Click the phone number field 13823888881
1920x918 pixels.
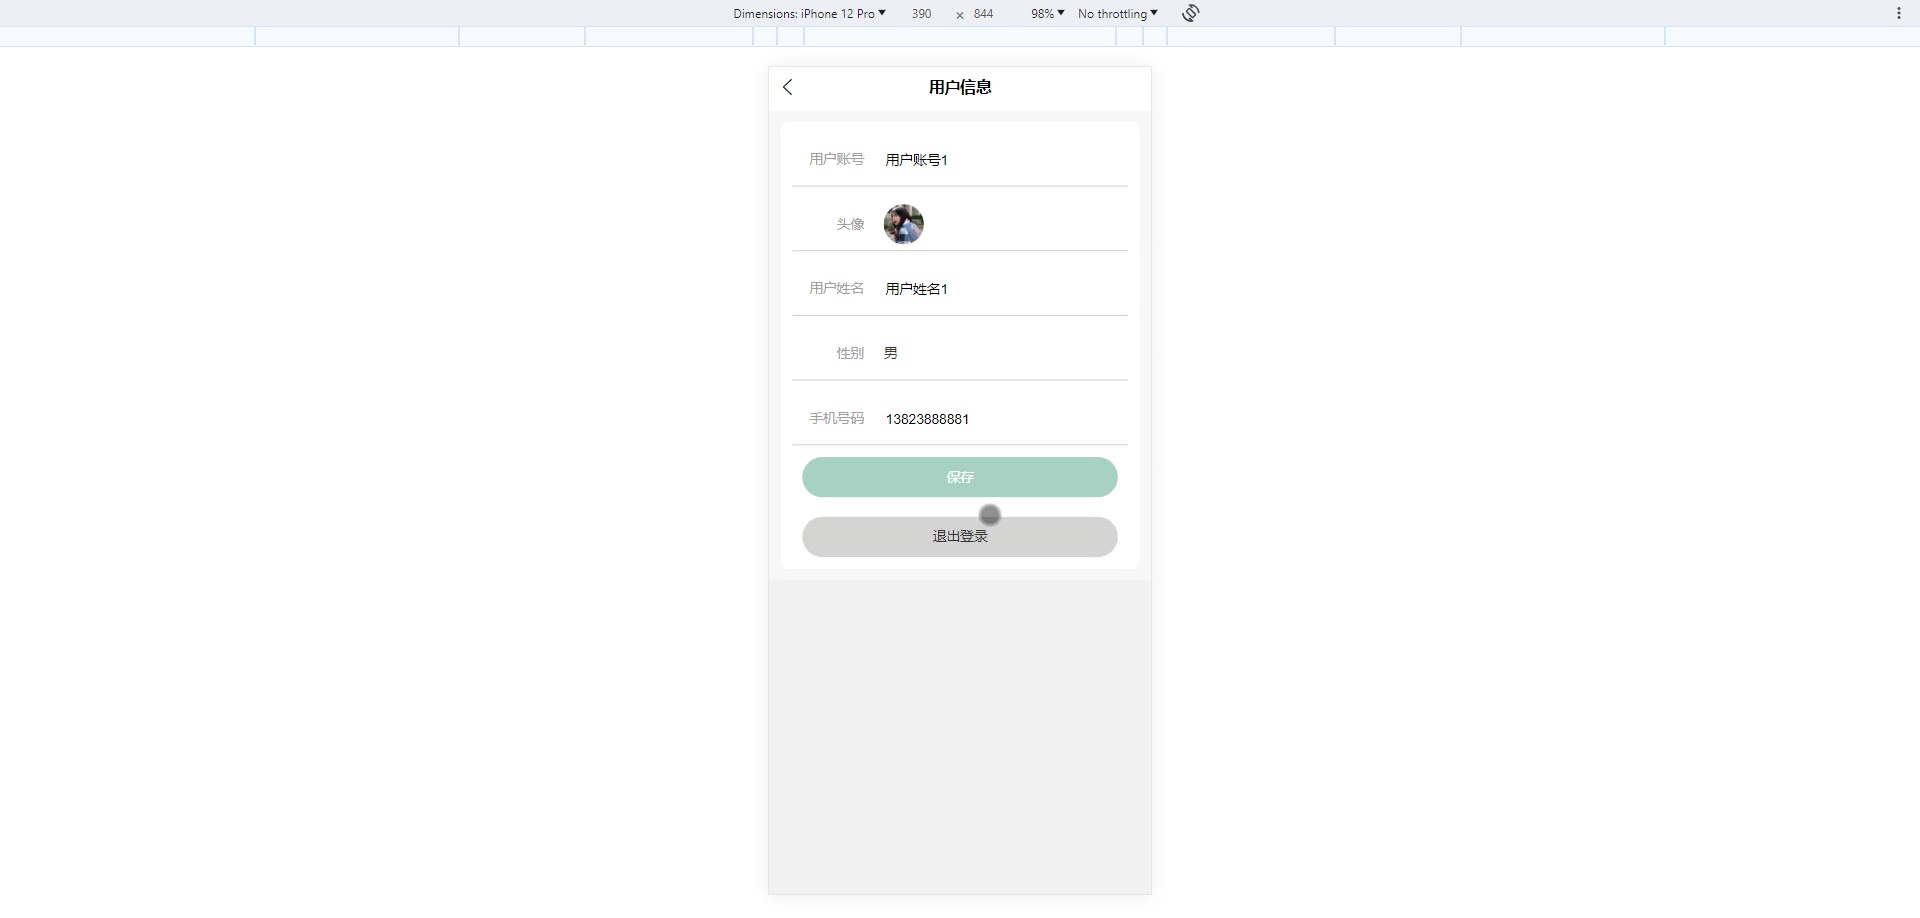(x=1000, y=419)
